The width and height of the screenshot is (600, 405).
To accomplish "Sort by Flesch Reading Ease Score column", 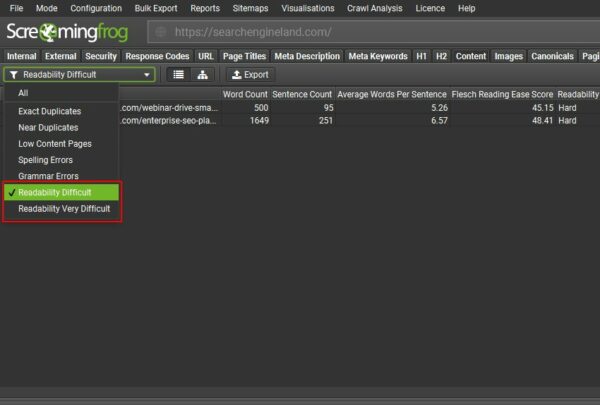I will click(x=502, y=93).
